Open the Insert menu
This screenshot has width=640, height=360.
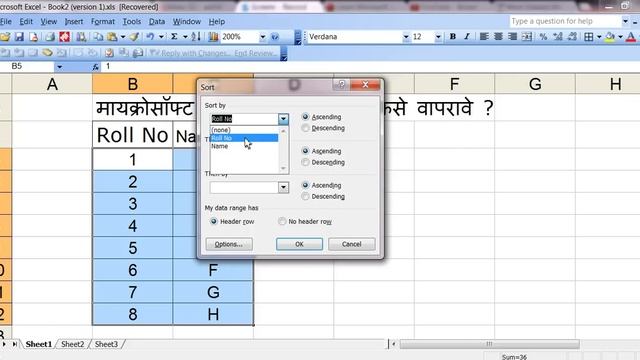click(74, 22)
